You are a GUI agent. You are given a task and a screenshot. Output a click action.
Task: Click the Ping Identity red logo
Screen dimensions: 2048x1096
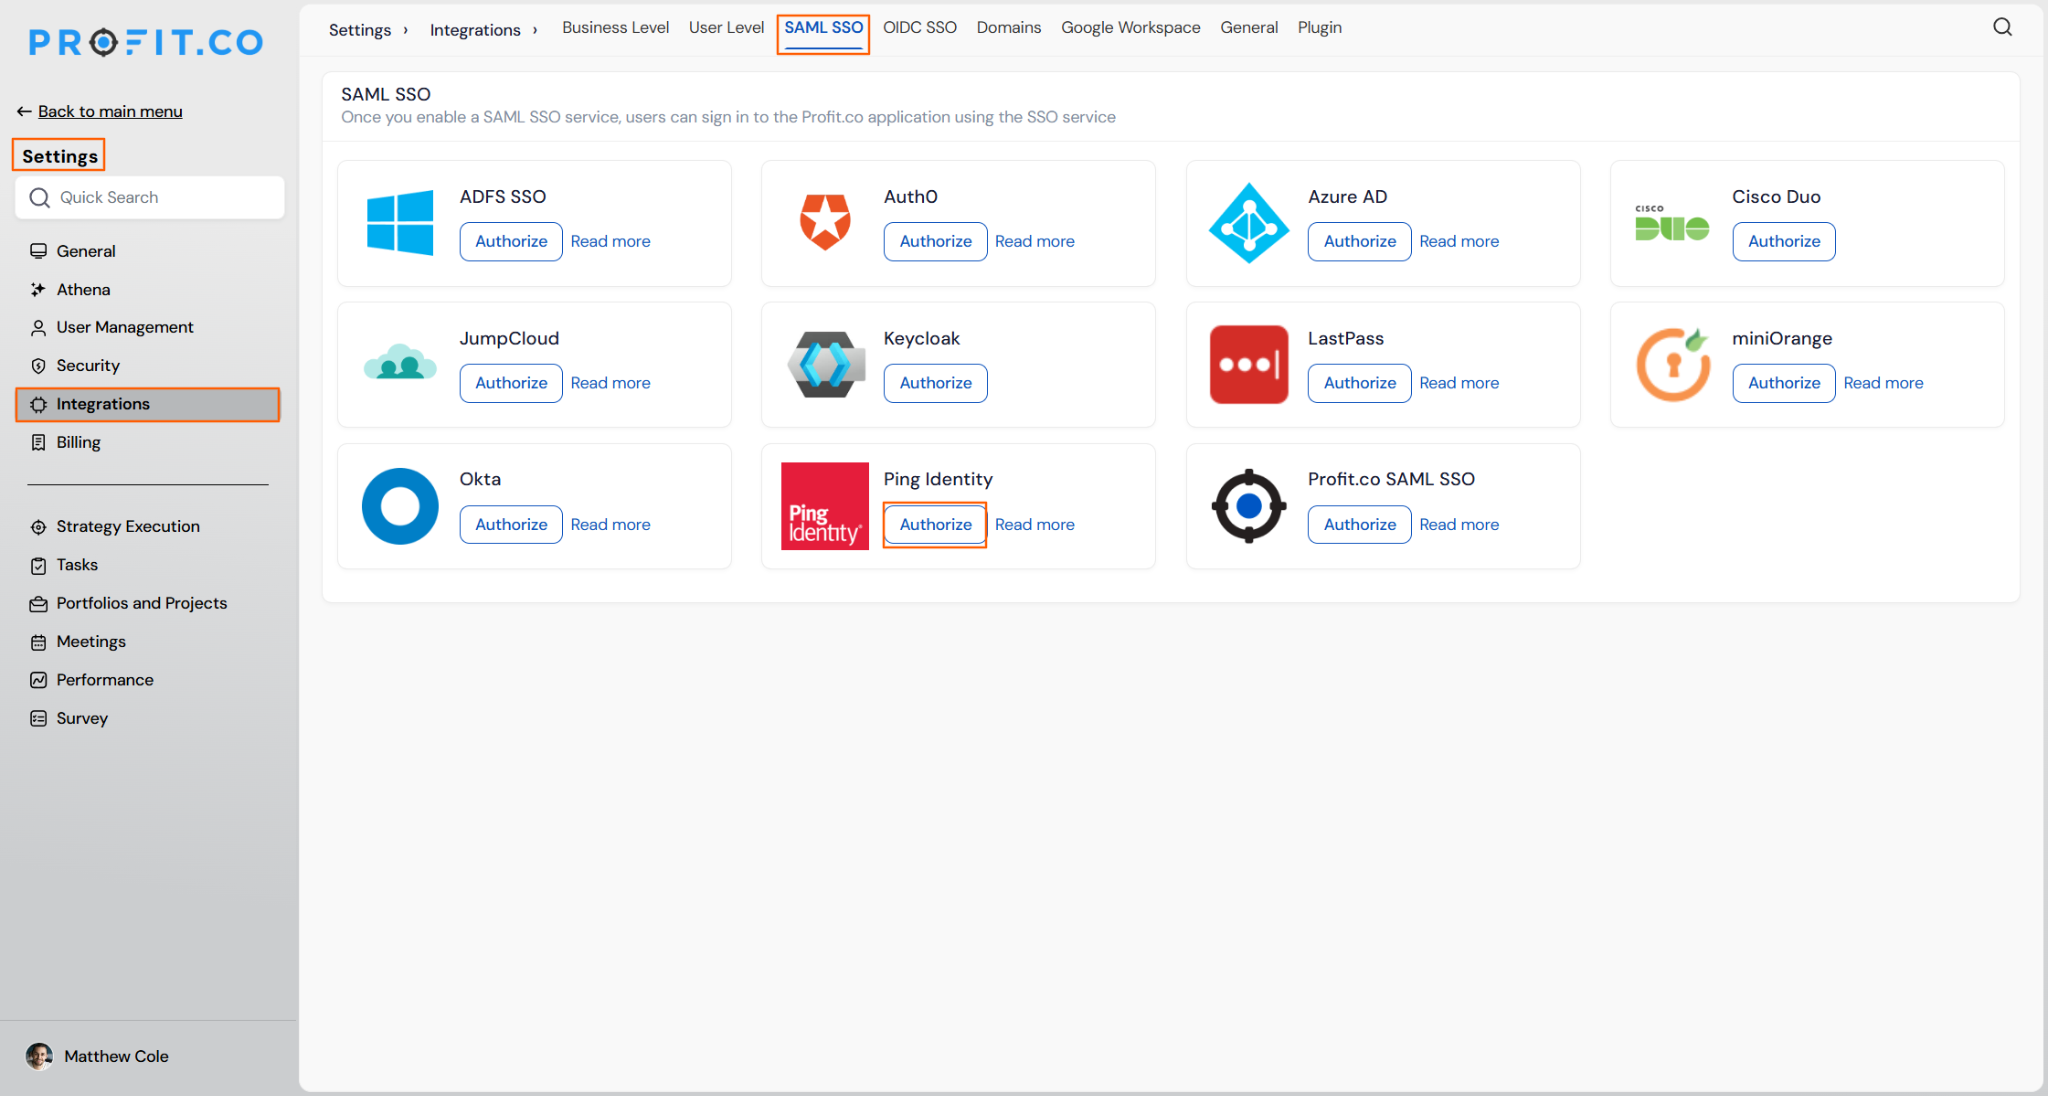click(x=825, y=506)
